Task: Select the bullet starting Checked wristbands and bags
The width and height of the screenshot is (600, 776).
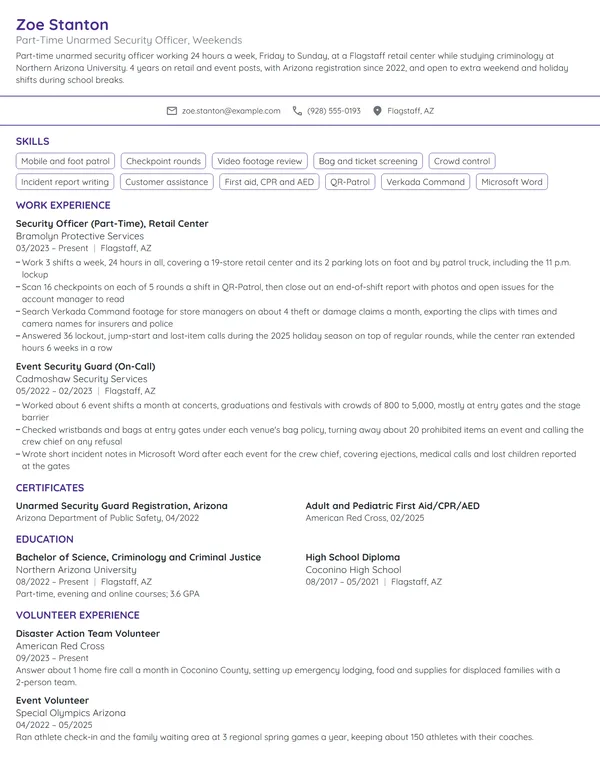Action: [300, 436]
